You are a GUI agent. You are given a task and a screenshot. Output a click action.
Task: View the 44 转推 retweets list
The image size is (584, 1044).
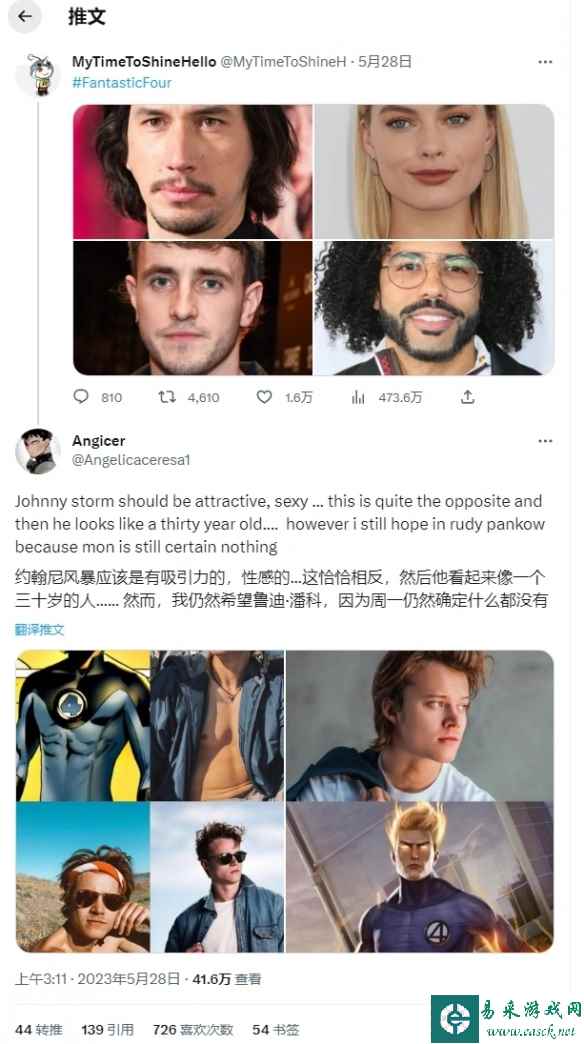click(41, 1029)
